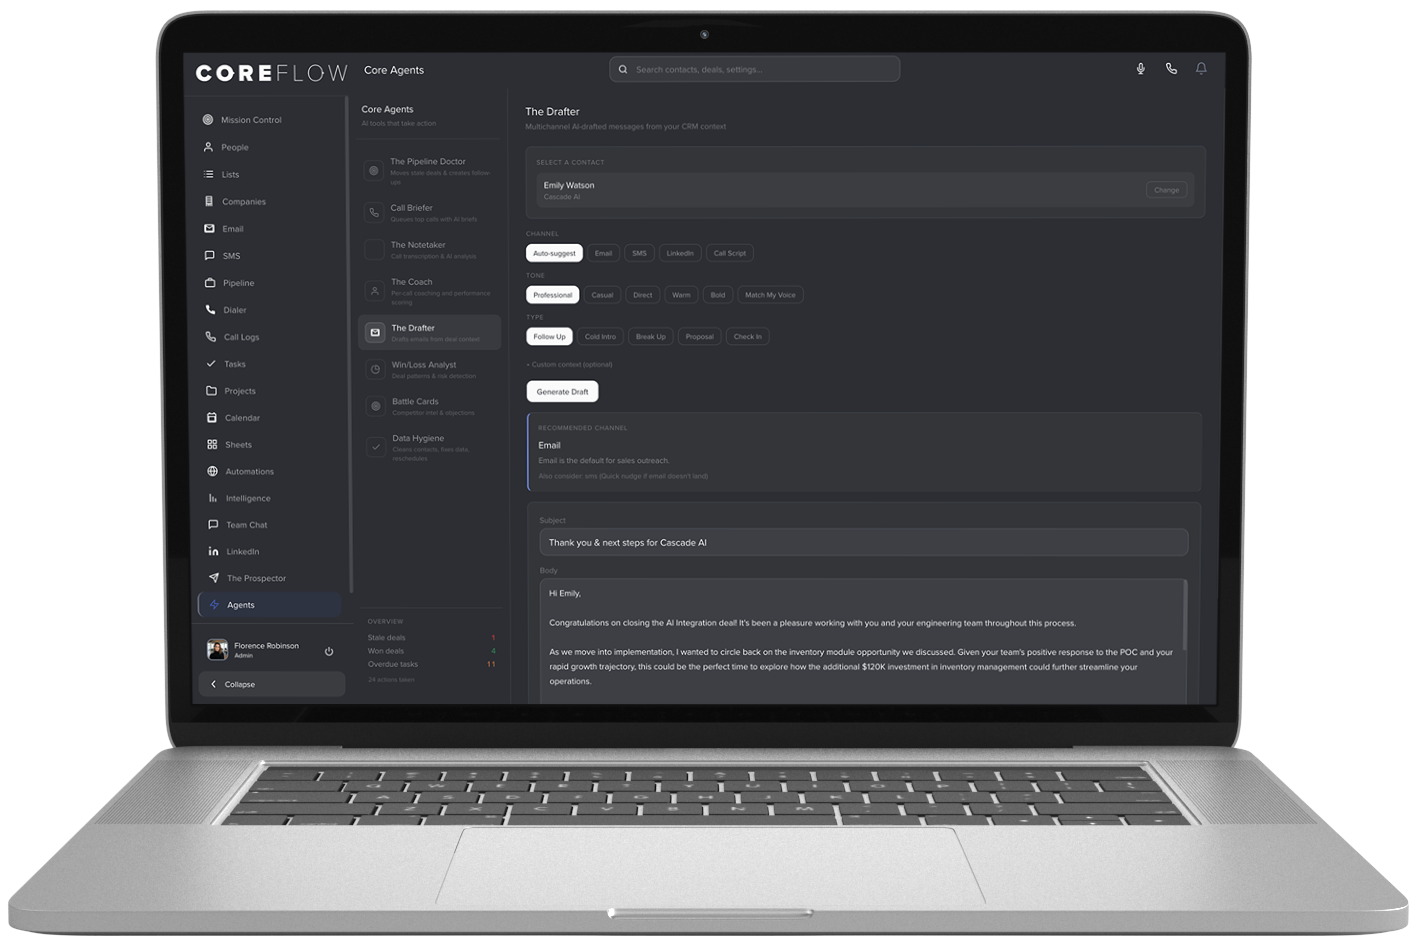Open the Call Logs phone icon
1416x944 pixels.
(210, 337)
